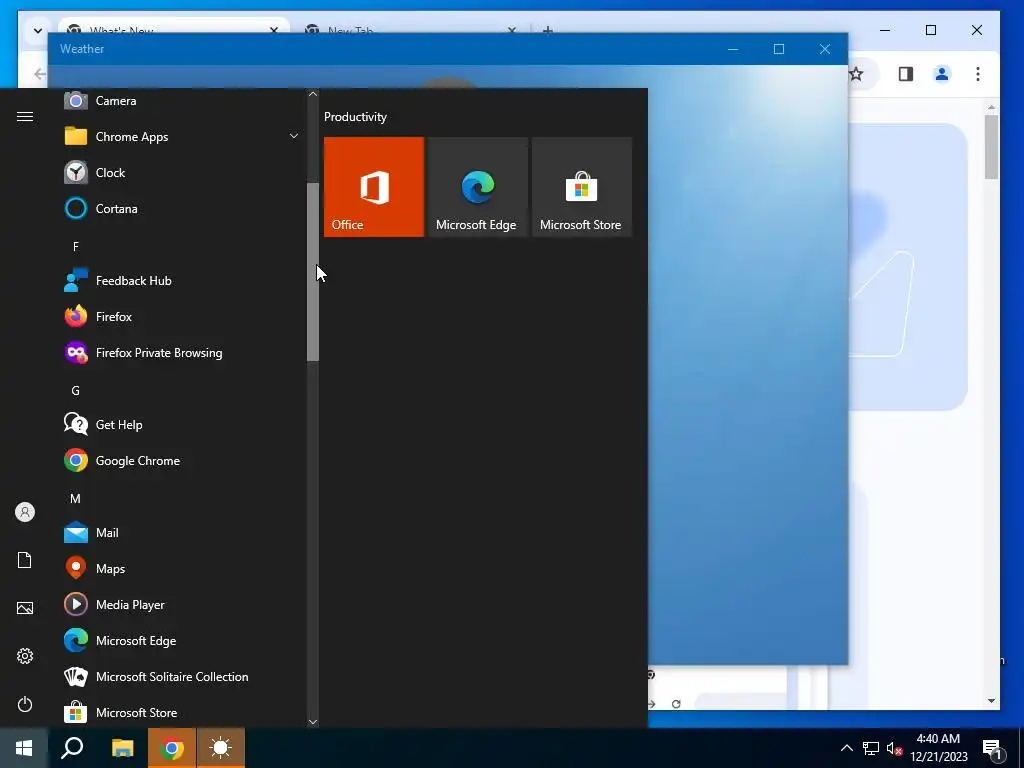Screen dimensions: 1024x768
Task: Open Chrome three-dot menu
Action: [x=978, y=74]
